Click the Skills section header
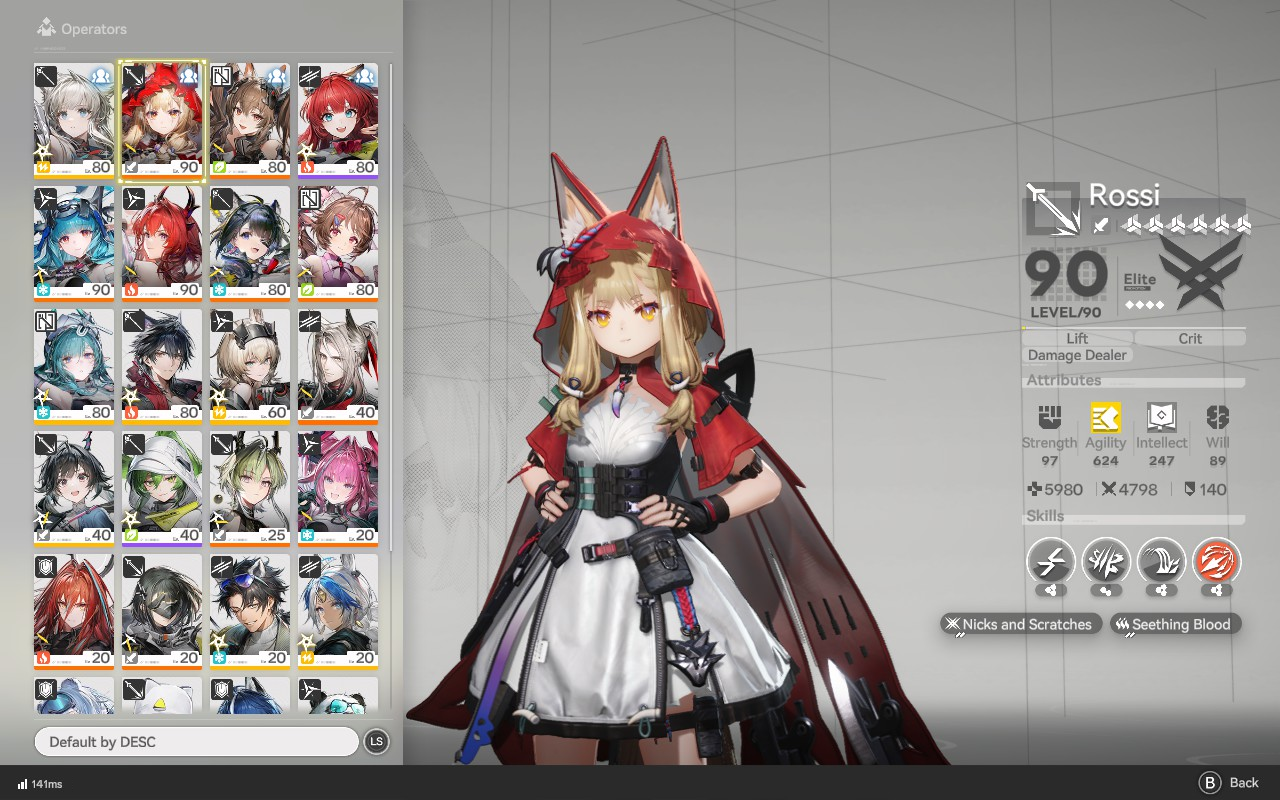The image size is (1280, 800). pyautogui.click(x=1045, y=516)
